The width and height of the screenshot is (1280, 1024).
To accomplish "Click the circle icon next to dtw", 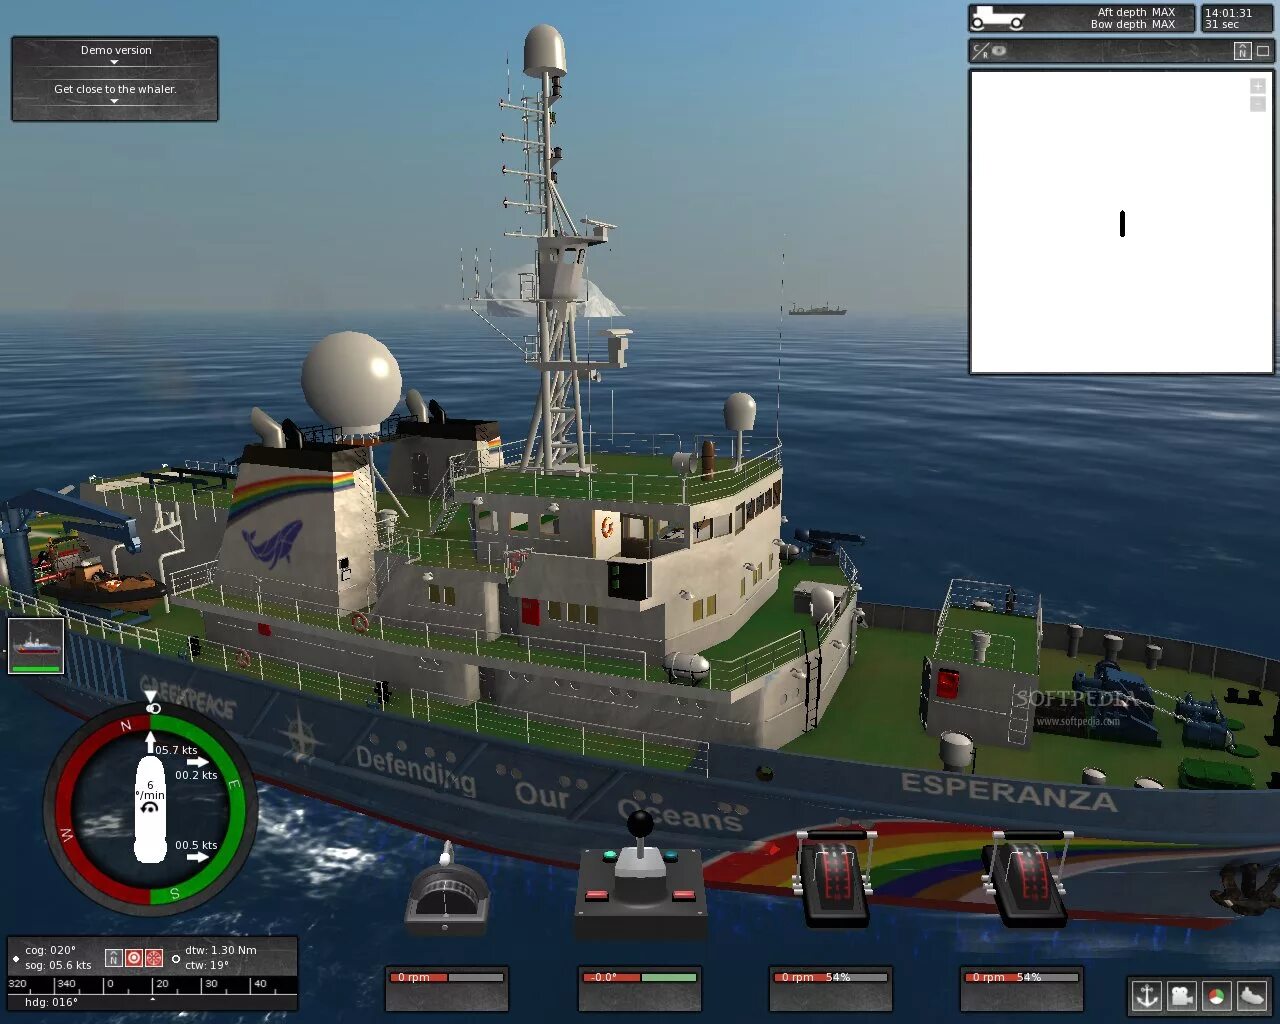I will click(176, 959).
